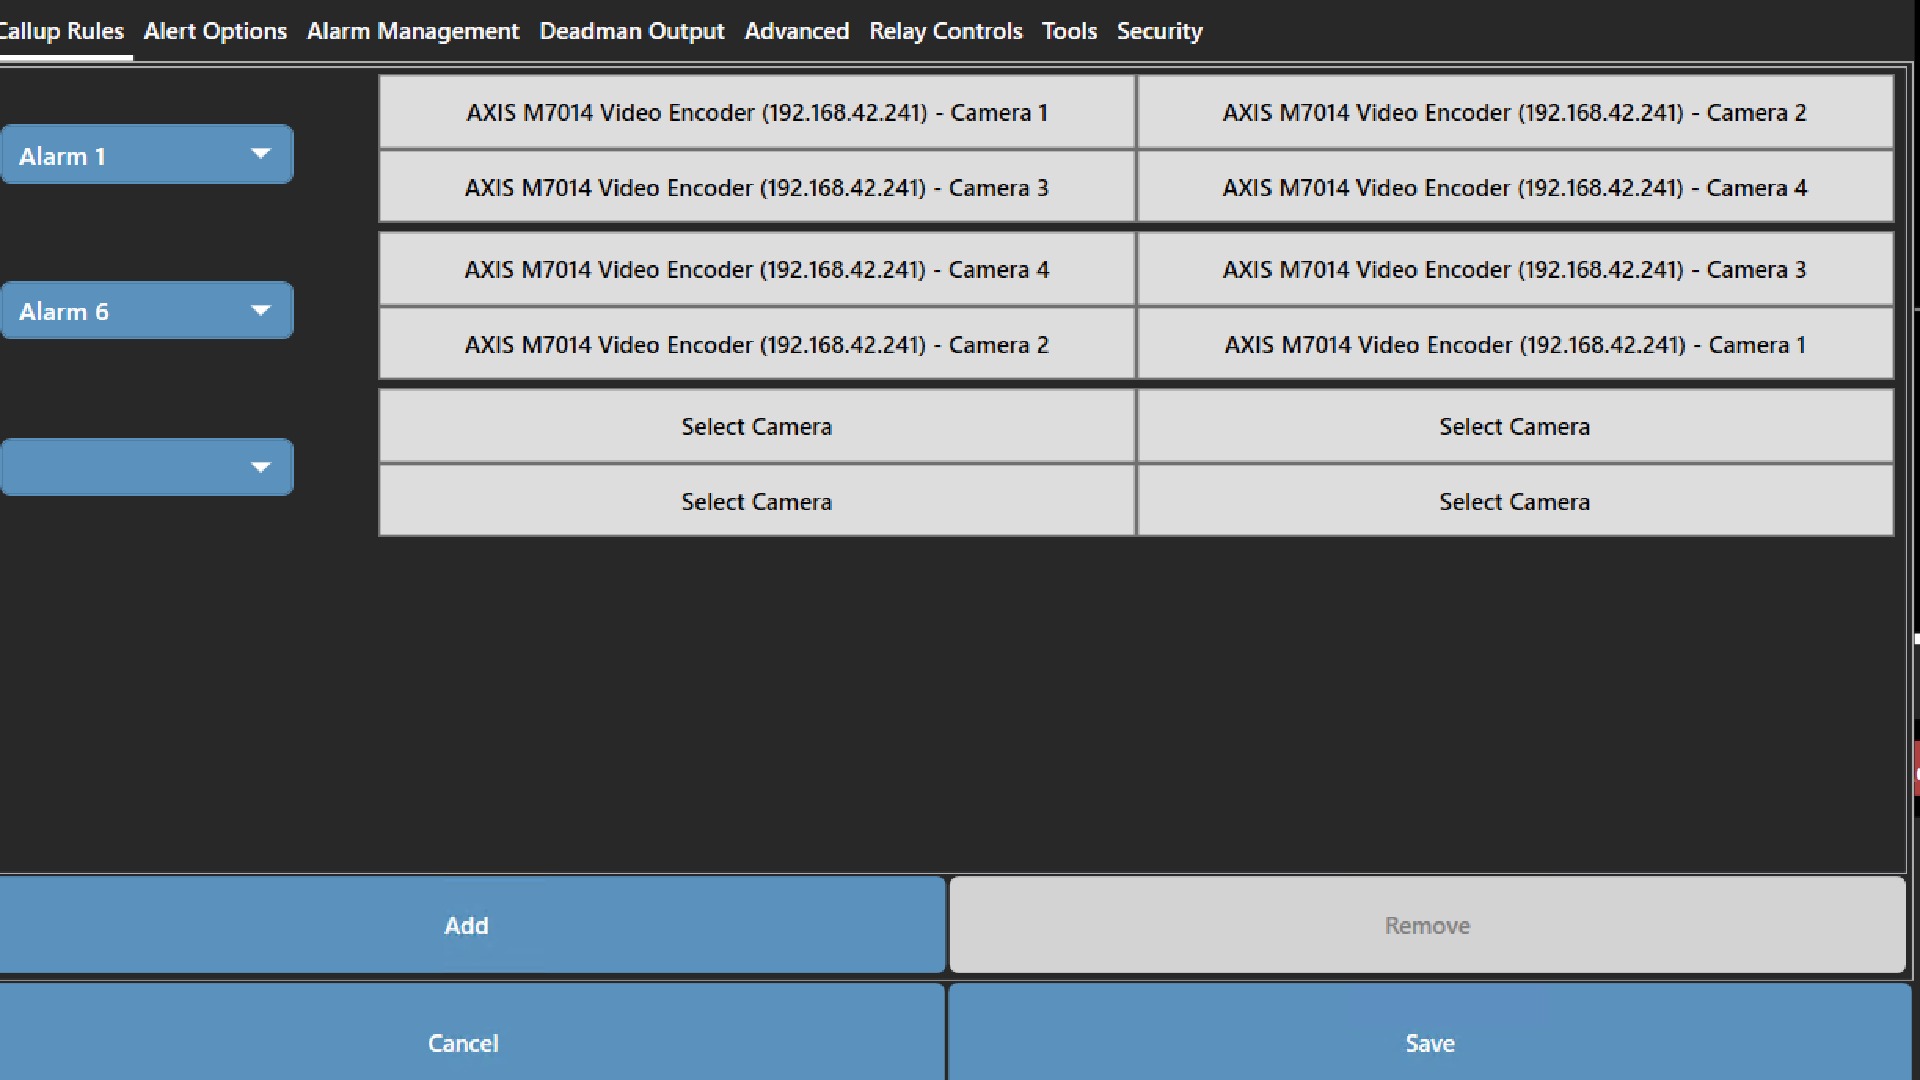The image size is (1920, 1080).
Task: Expand the Alarm 1 dropdown
Action: 147,155
